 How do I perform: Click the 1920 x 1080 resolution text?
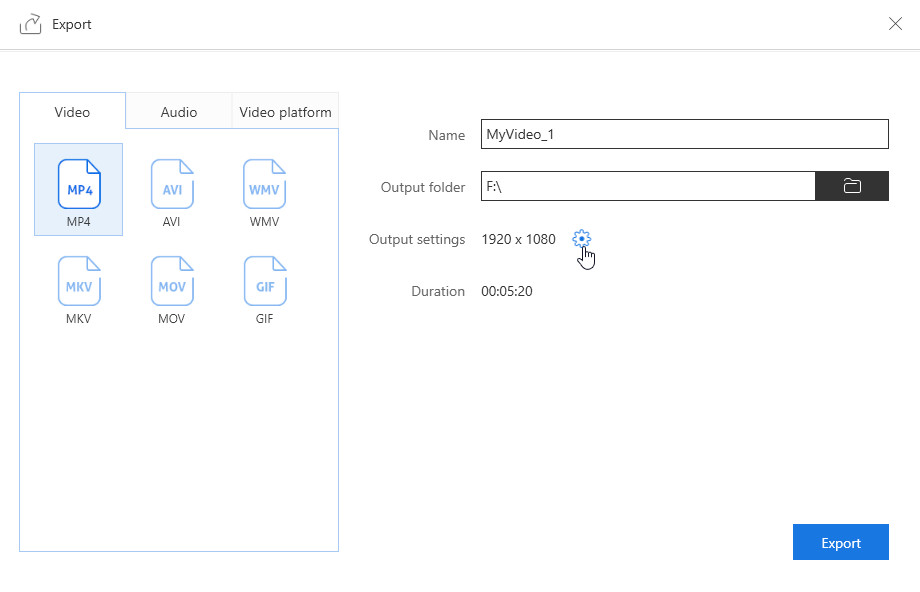click(x=518, y=239)
